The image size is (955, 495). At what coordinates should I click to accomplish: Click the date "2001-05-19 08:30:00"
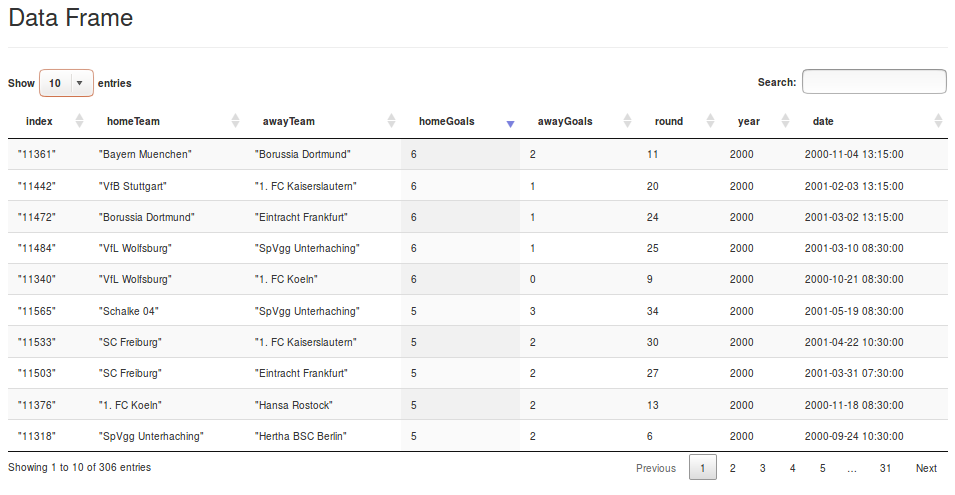[x=854, y=311]
